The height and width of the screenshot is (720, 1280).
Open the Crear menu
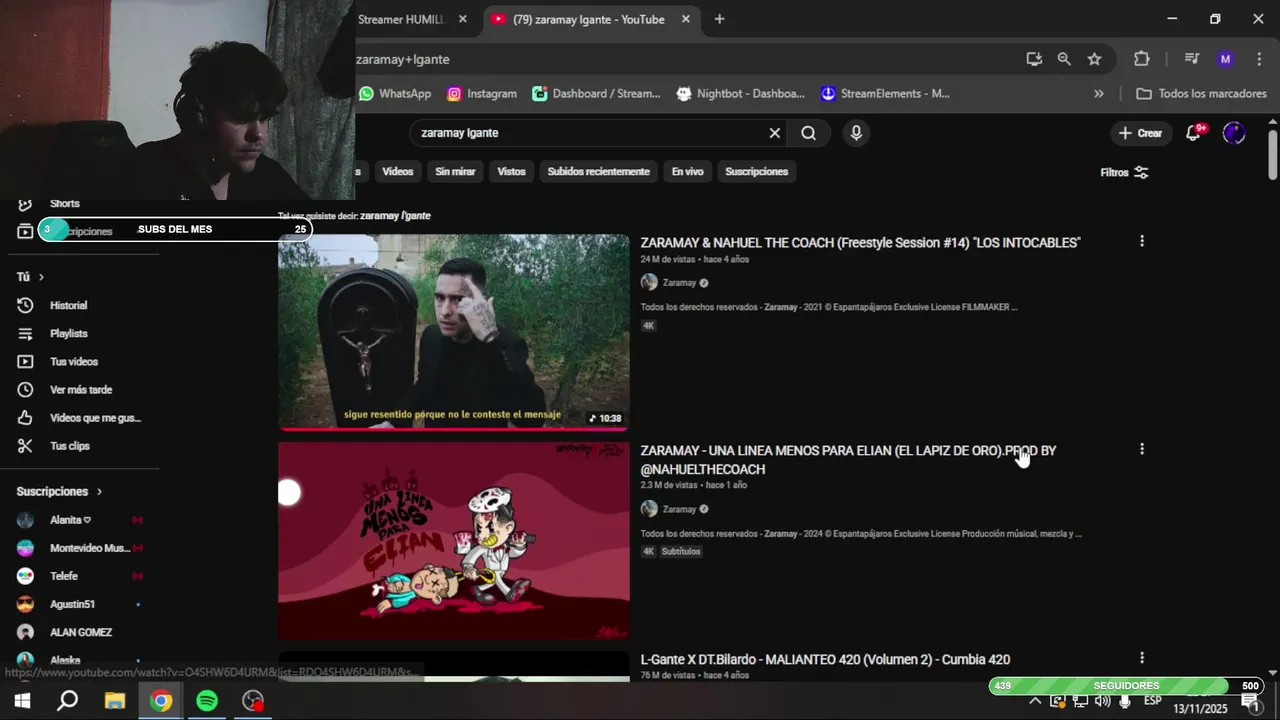click(1140, 133)
